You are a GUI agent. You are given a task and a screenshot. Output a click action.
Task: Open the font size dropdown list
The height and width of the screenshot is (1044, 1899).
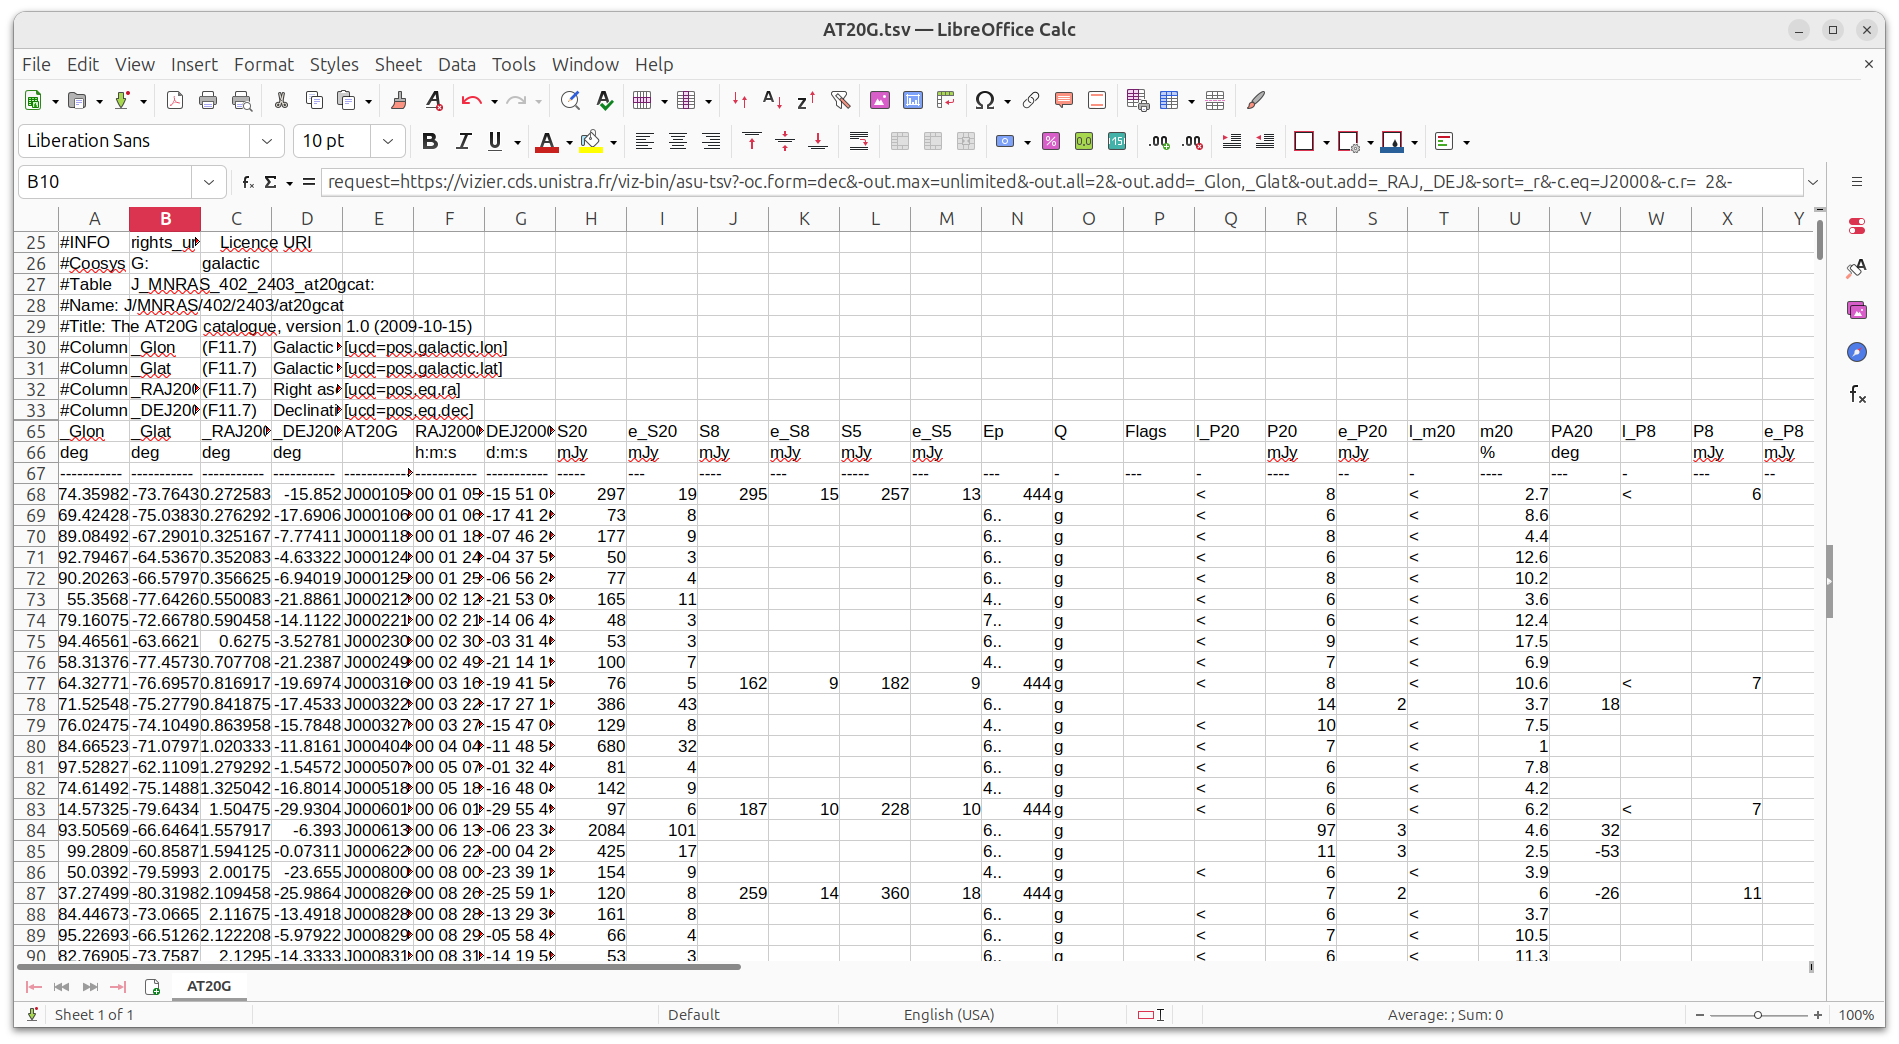(388, 141)
